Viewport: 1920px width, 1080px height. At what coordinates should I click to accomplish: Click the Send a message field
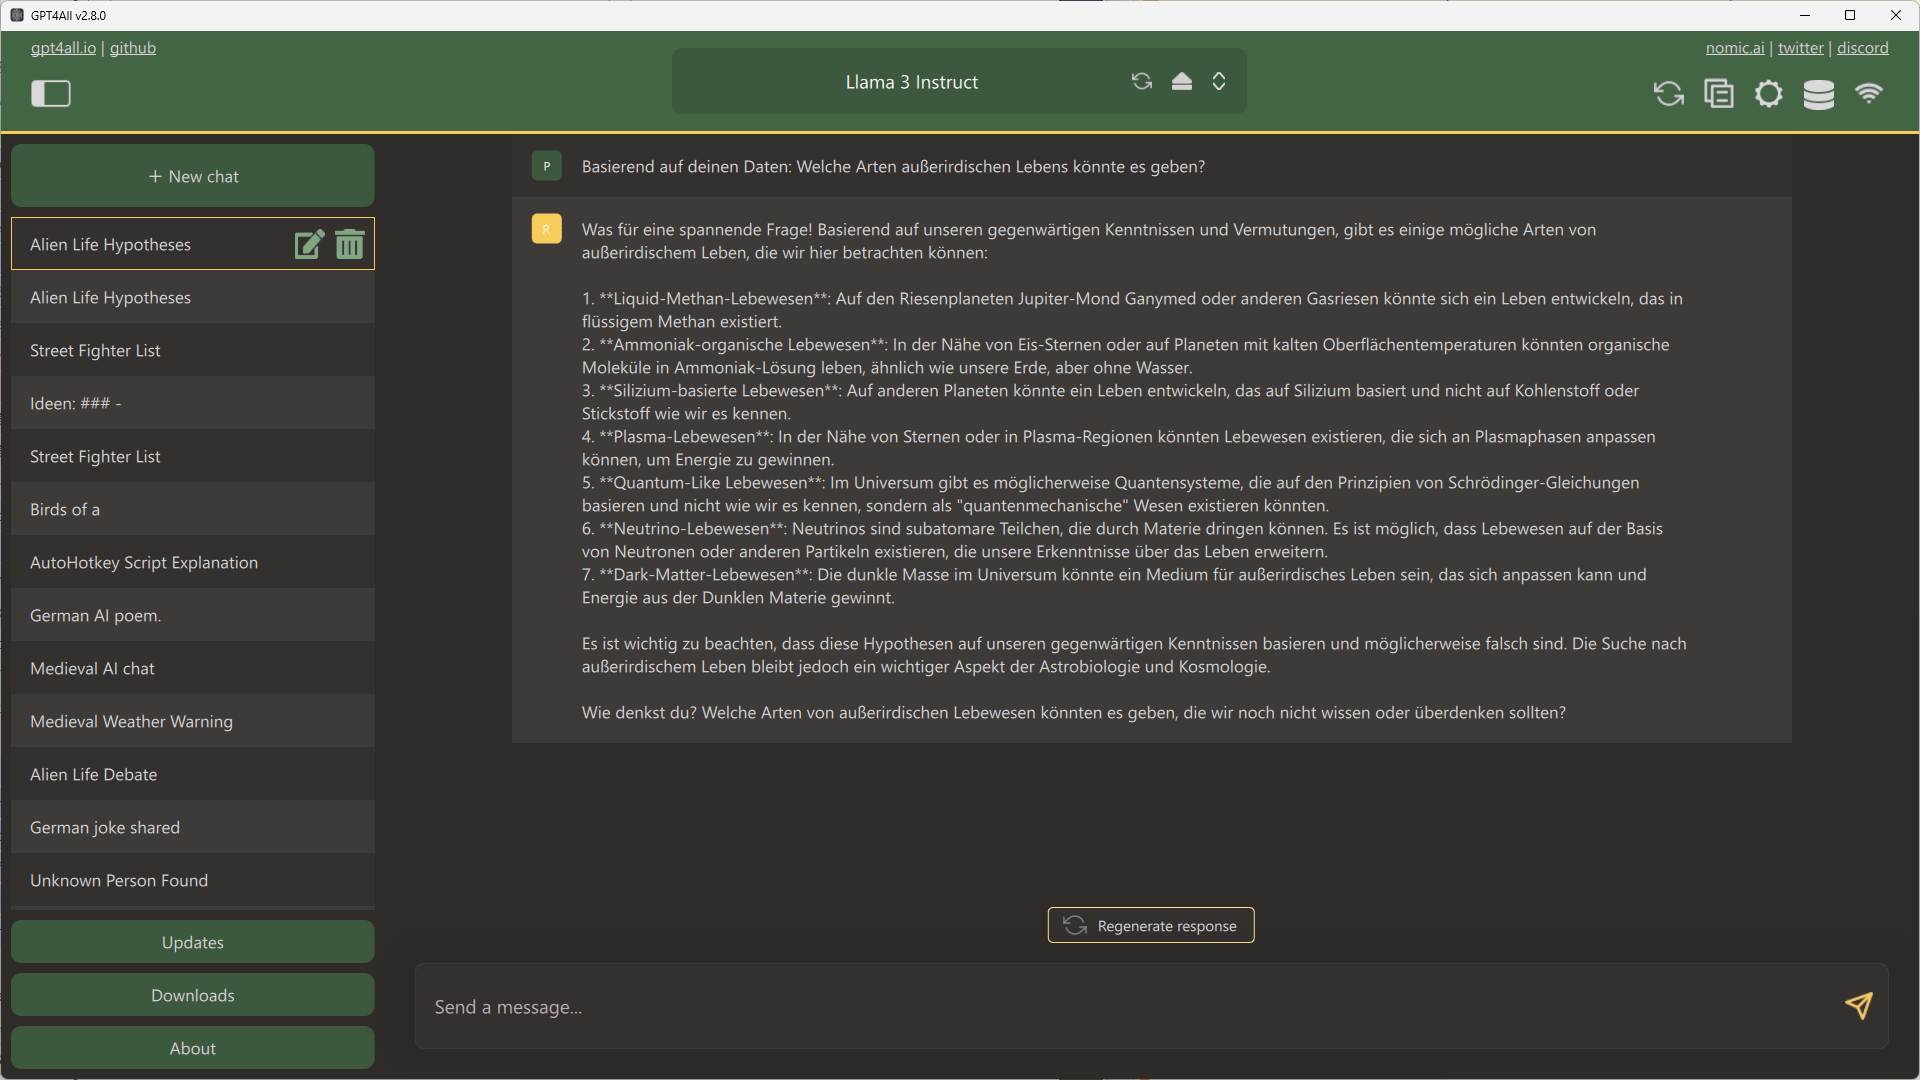(1120, 1007)
